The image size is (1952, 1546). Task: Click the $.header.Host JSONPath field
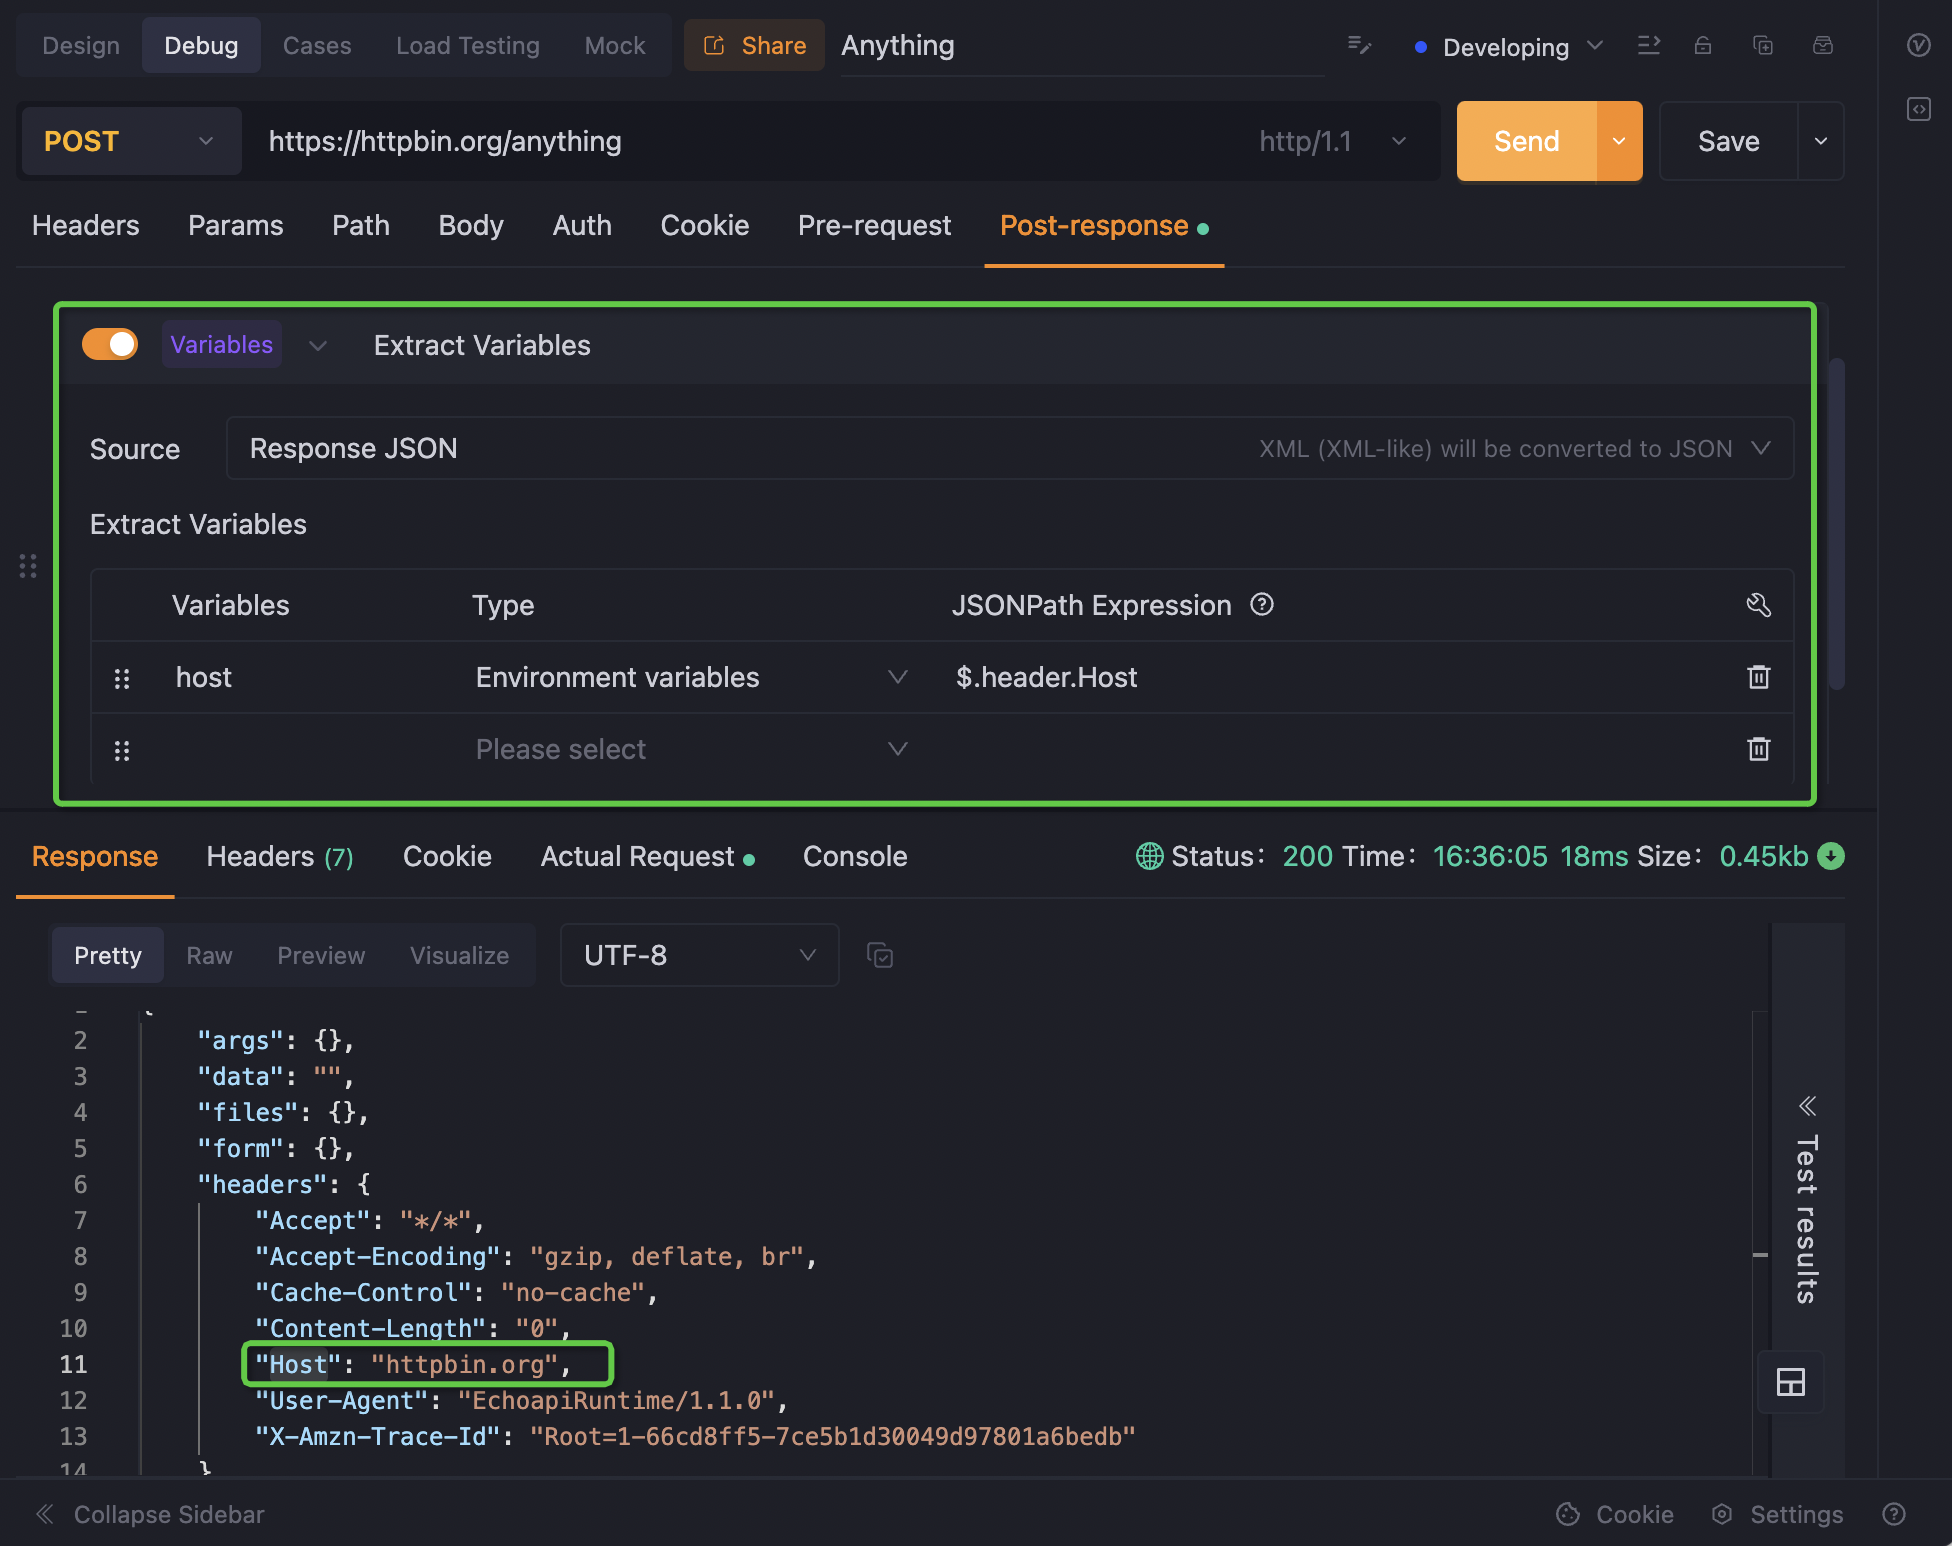pos(1336,677)
